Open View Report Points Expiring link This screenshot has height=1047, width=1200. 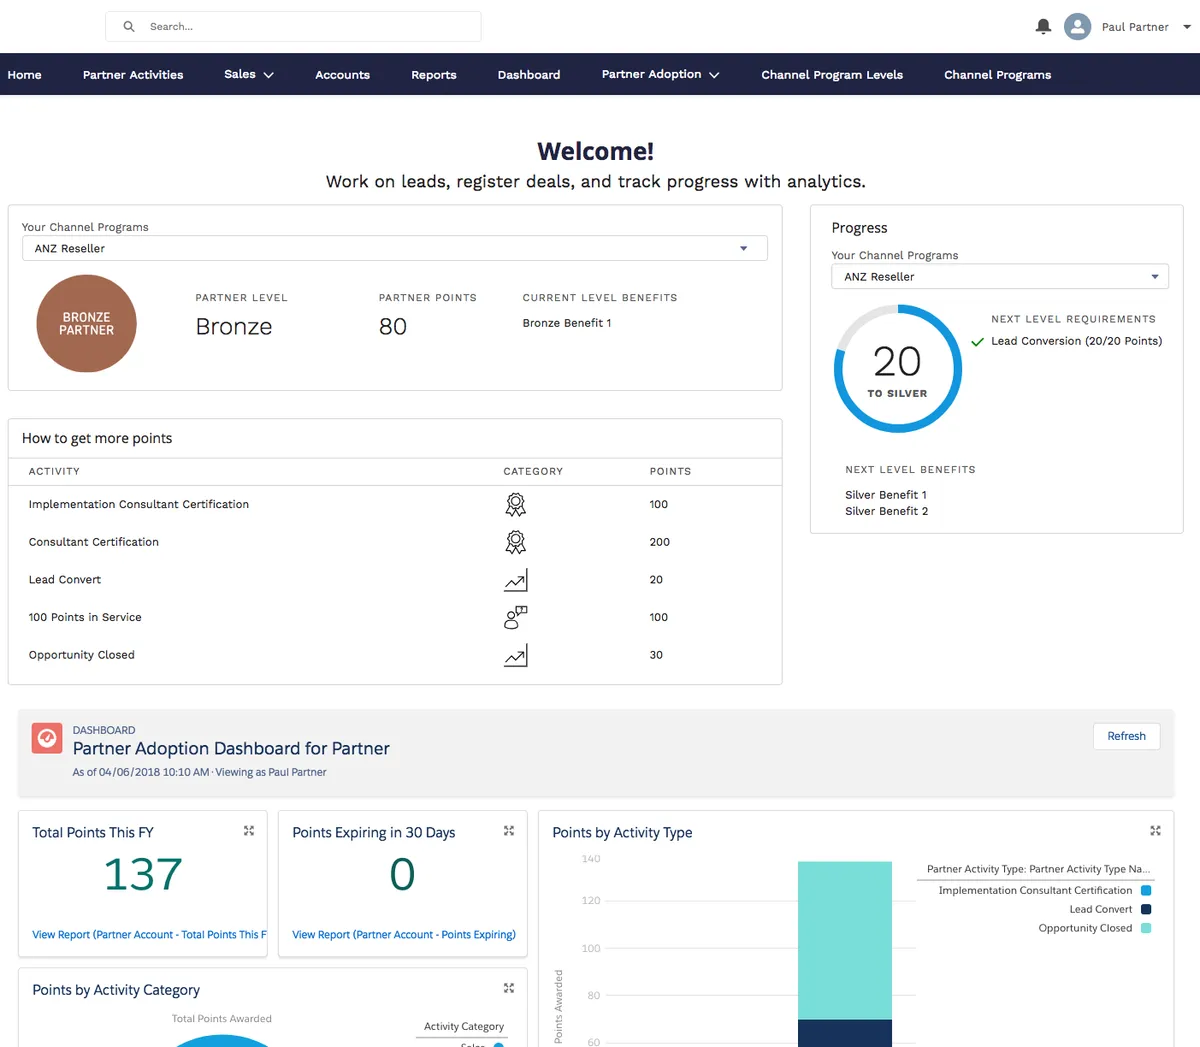tap(404, 935)
